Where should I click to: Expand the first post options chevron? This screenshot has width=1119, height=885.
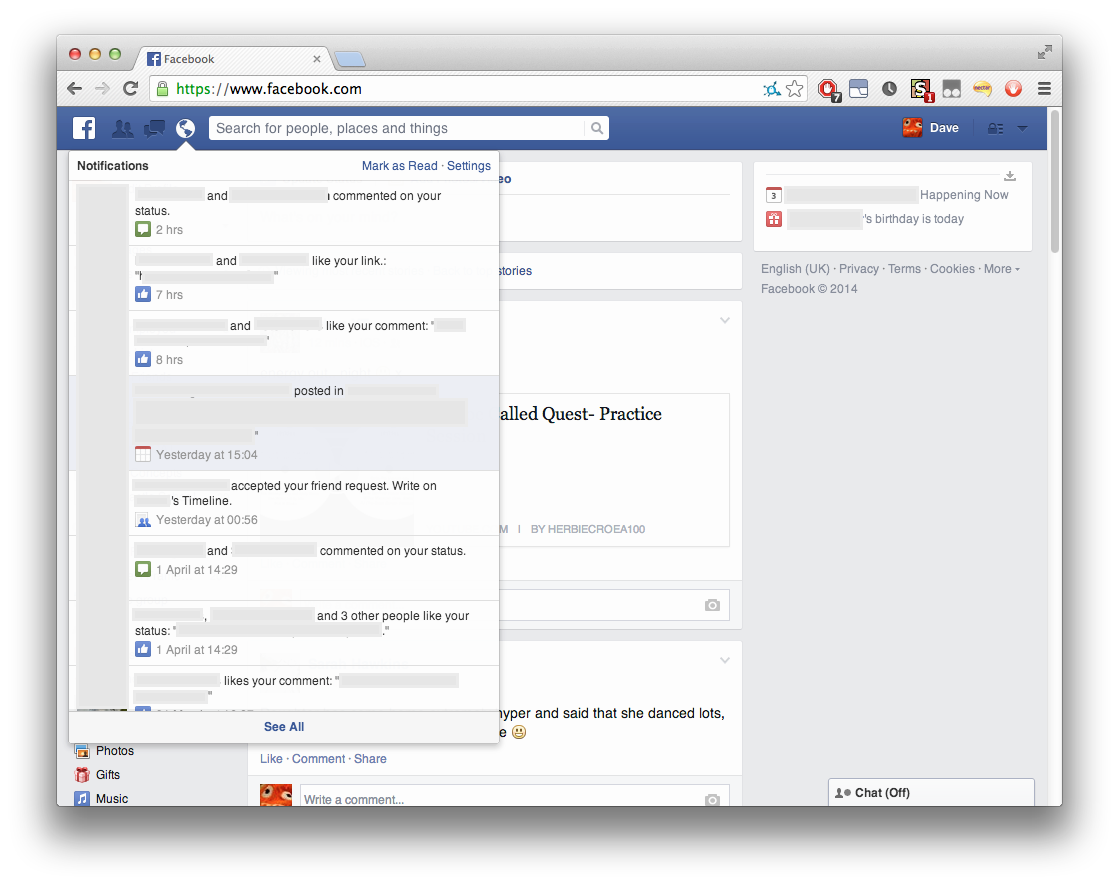[x=725, y=320]
